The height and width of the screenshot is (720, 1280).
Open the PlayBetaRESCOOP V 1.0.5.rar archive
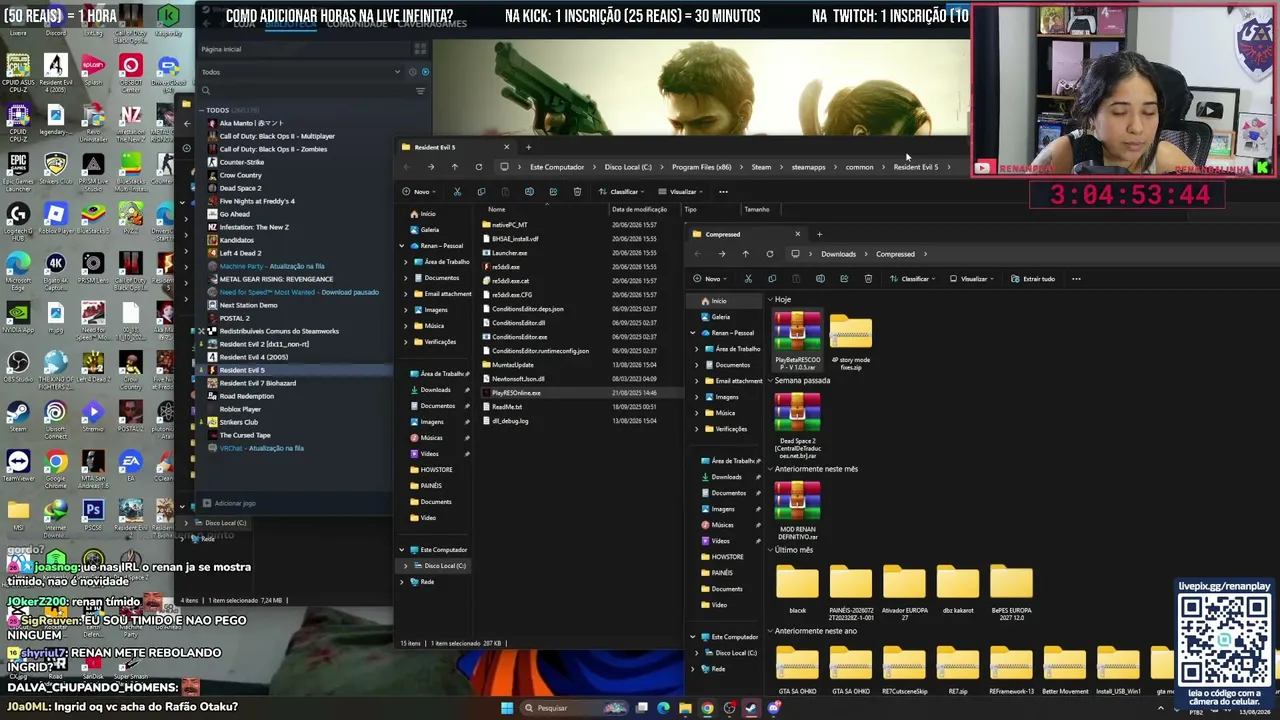coord(797,341)
